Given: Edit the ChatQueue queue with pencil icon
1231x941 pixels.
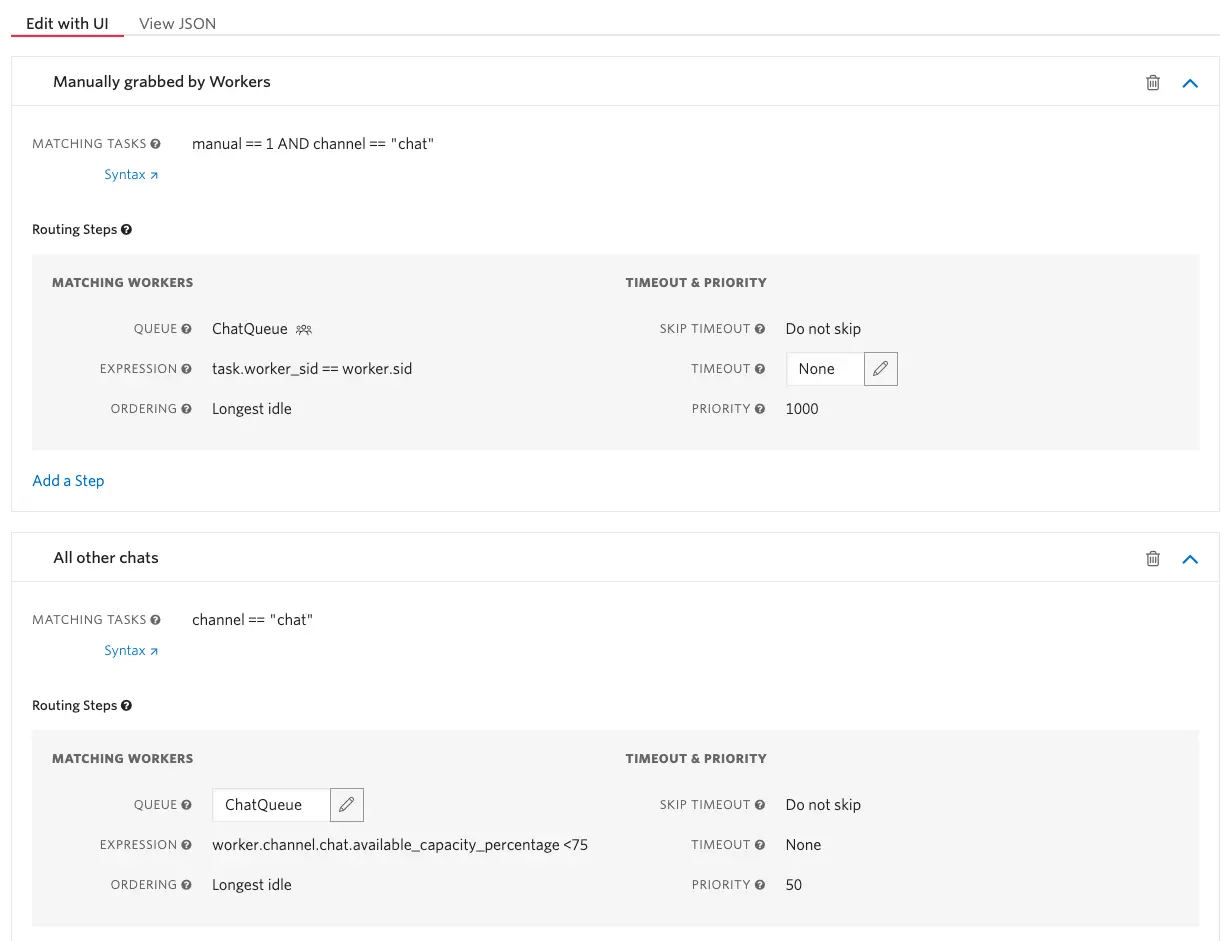Looking at the screenshot, I should (346, 805).
